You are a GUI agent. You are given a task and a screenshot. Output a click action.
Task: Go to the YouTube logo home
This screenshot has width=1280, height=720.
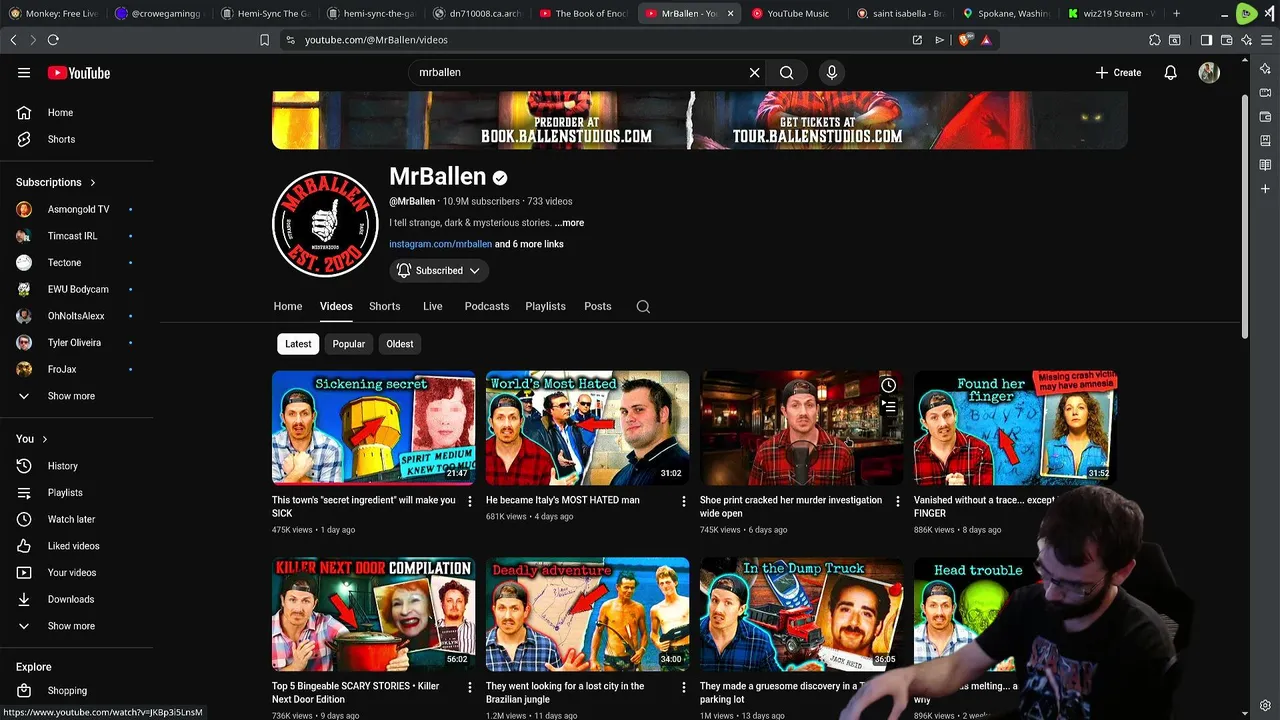coord(79,73)
